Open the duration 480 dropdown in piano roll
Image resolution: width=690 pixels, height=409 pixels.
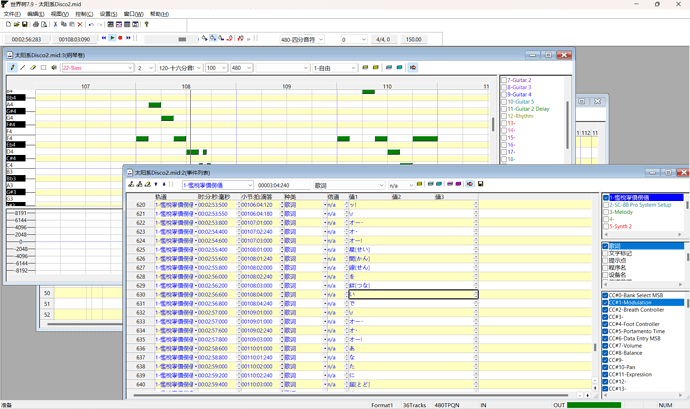click(x=249, y=68)
